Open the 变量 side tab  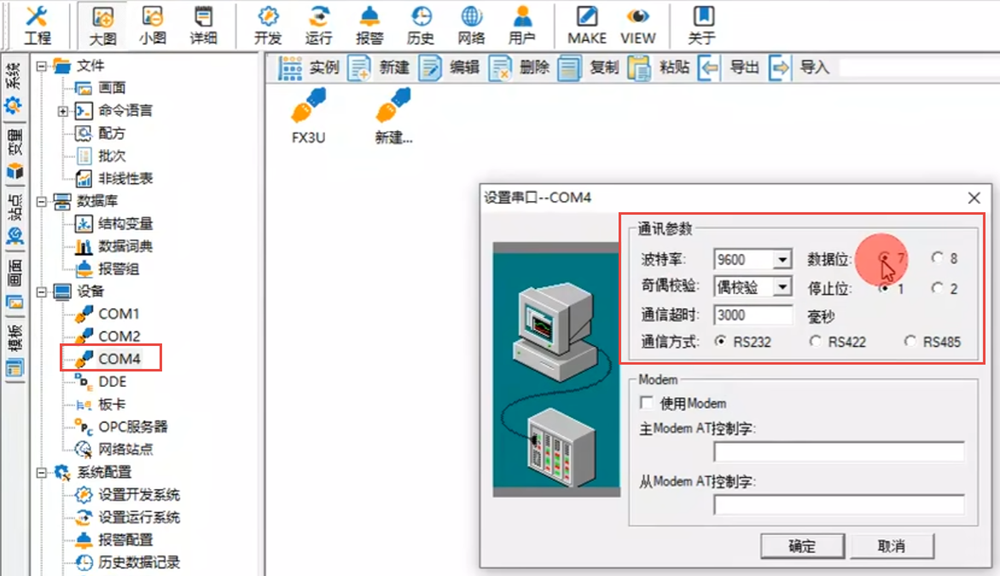(14, 152)
